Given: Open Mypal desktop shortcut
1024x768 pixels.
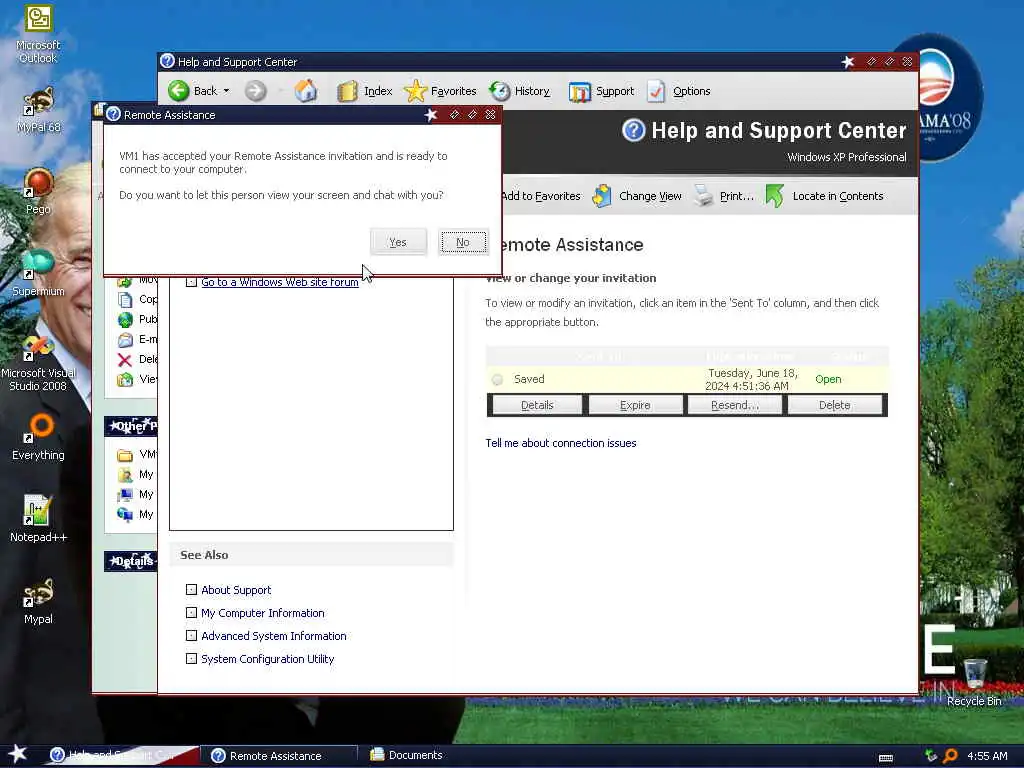Looking at the screenshot, I should 38,601.
